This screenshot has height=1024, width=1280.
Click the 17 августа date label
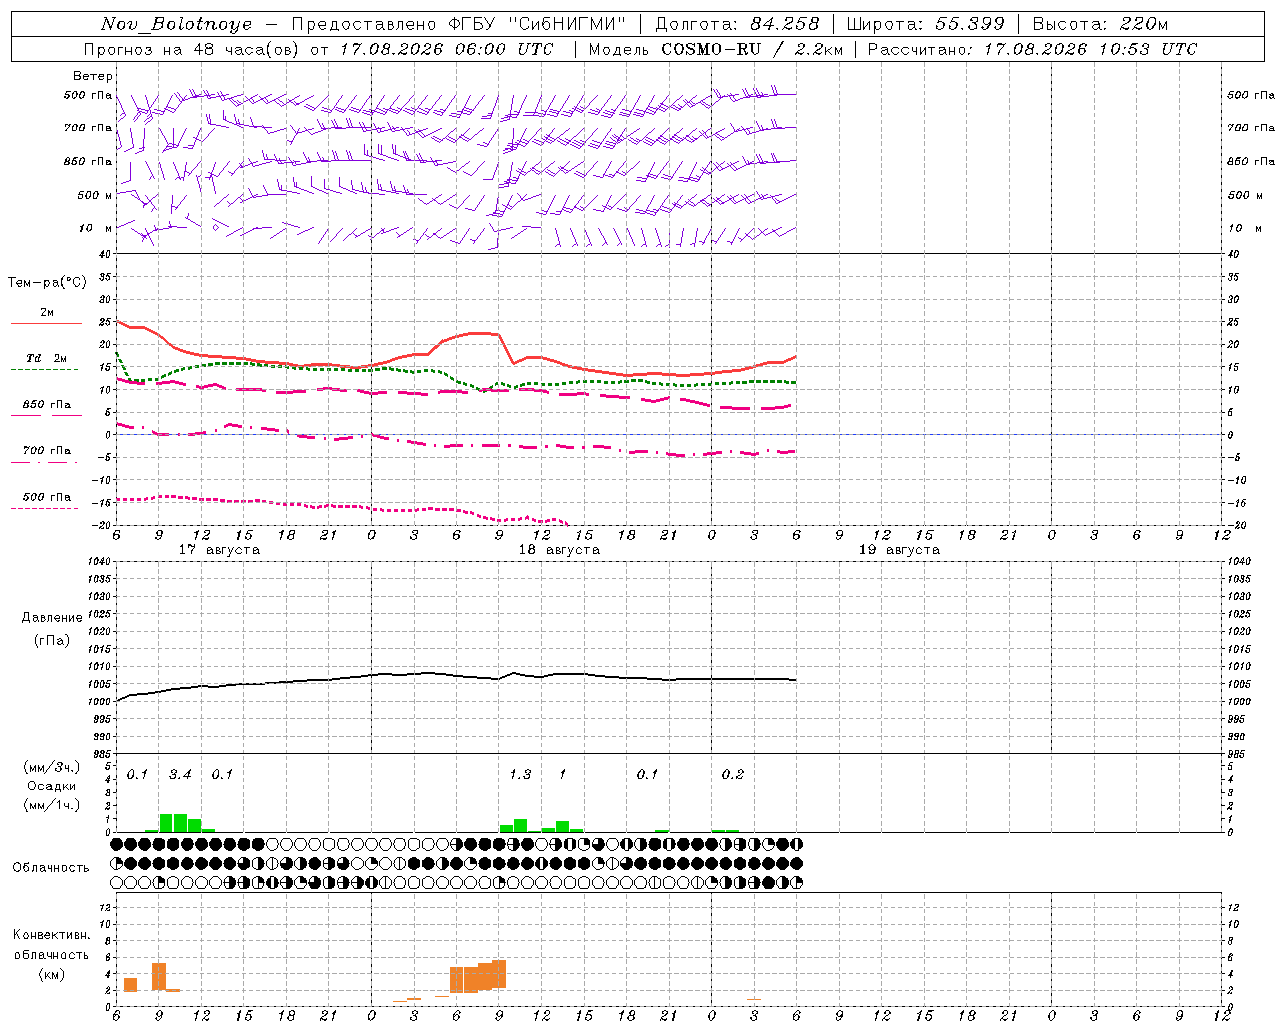point(219,550)
